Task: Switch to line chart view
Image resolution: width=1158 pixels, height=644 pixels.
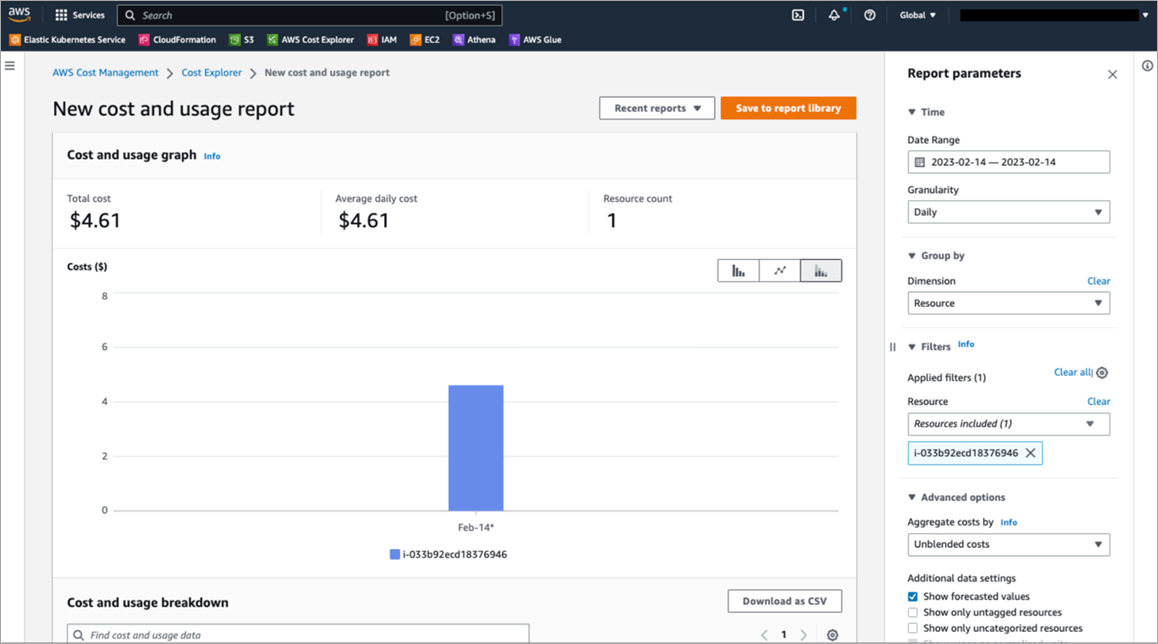Action: point(779,271)
